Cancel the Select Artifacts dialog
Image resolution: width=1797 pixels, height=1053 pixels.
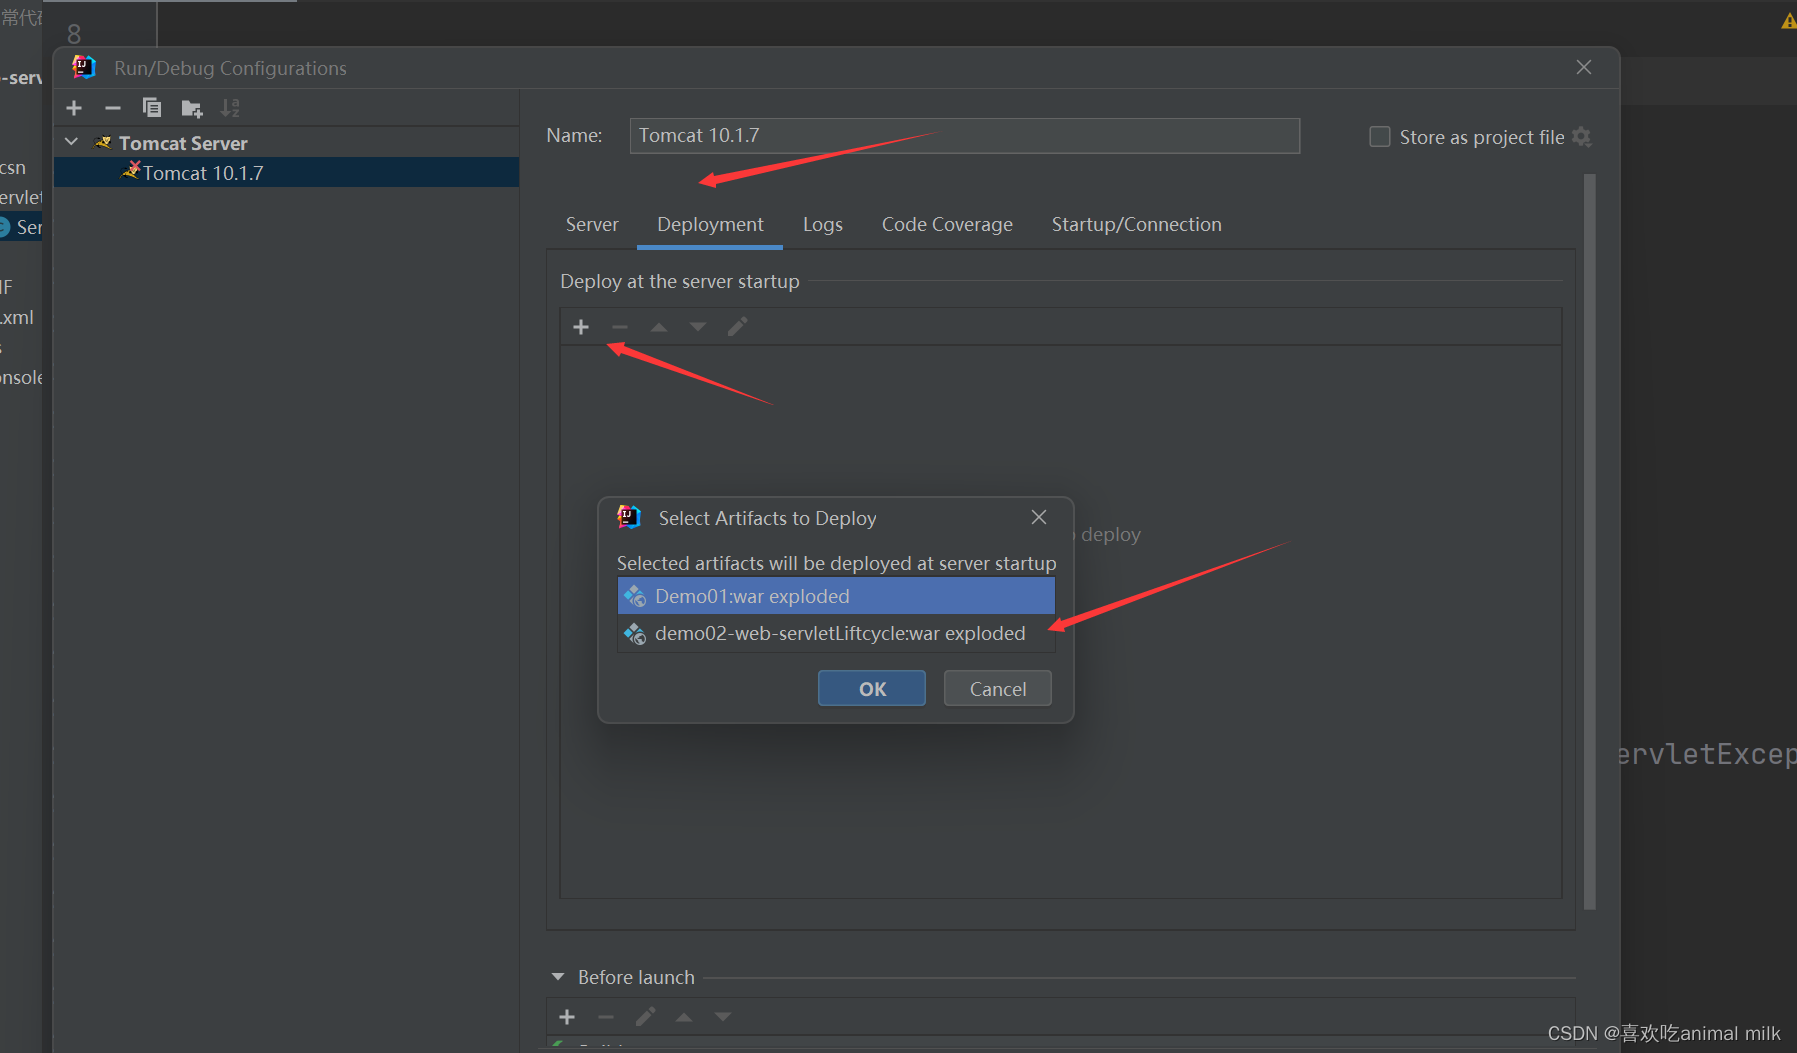[997, 688]
